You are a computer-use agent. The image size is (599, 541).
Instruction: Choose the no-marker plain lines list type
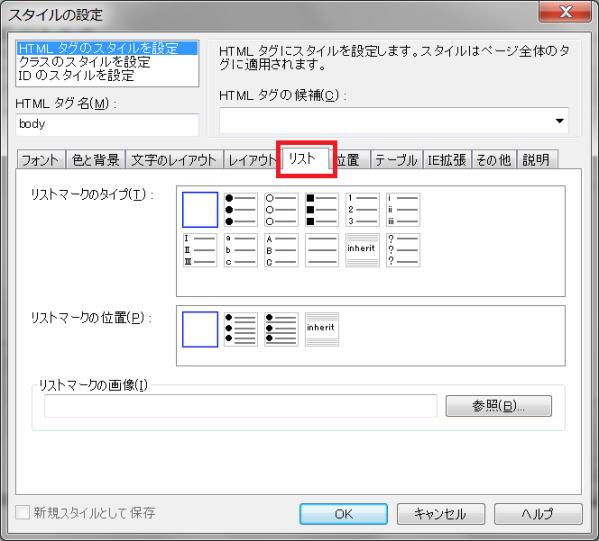(x=322, y=250)
